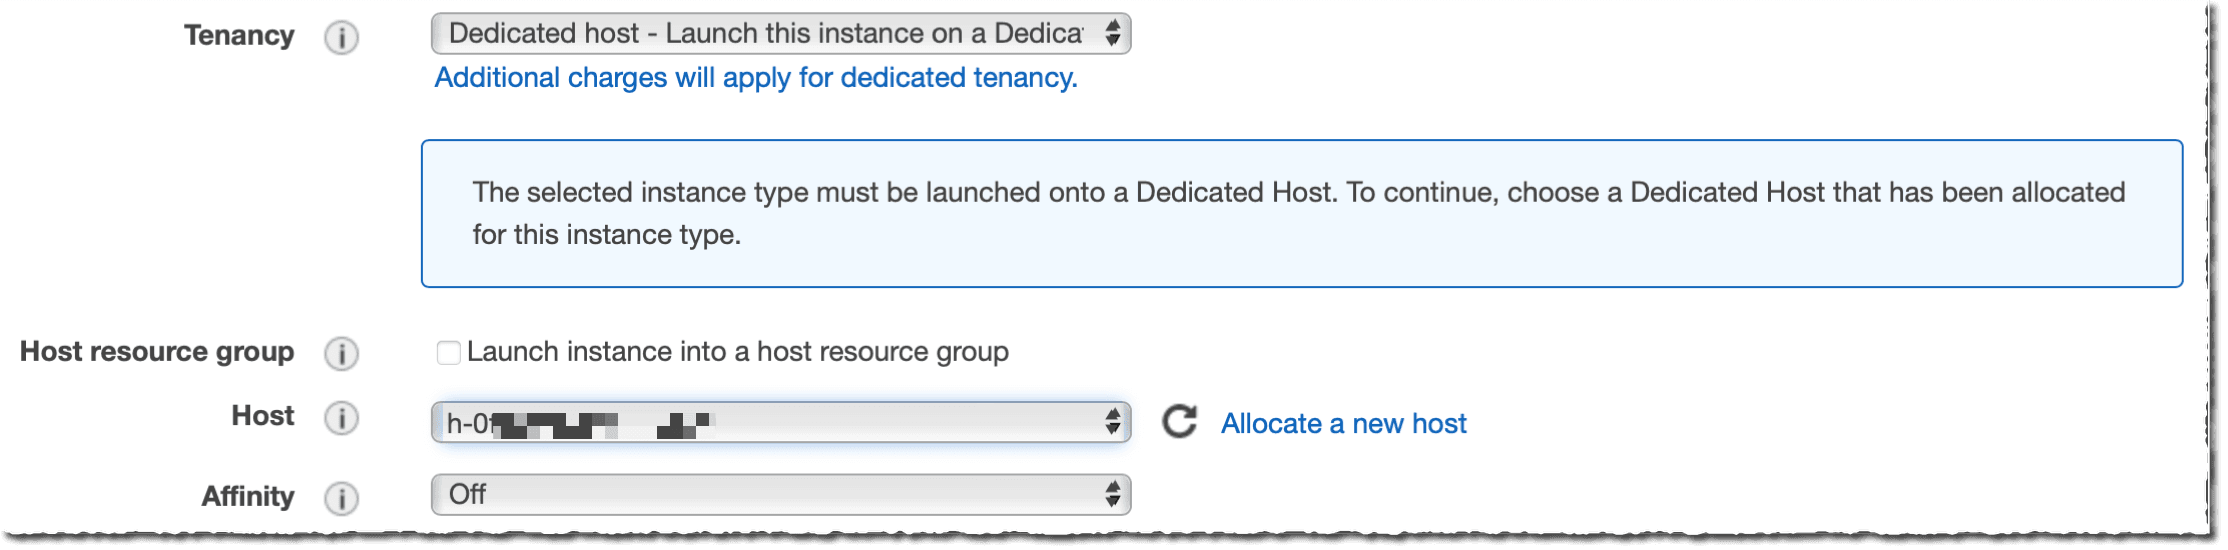Click the arrows on the Affinity selector

(1112, 494)
